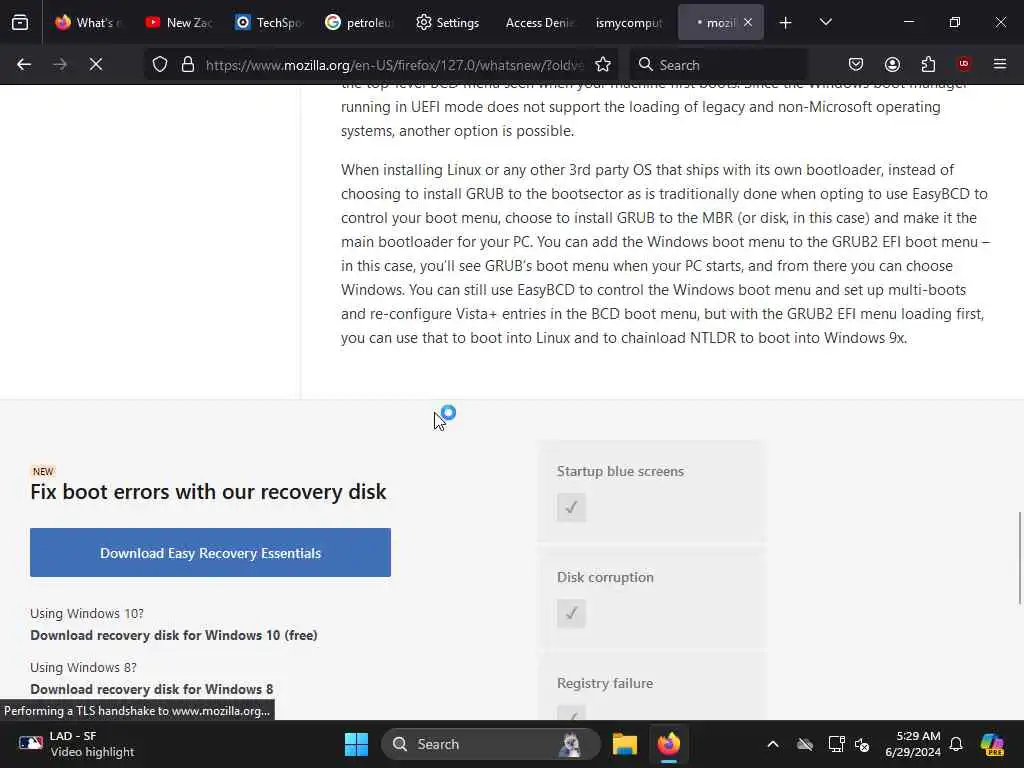The height and width of the screenshot is (768, 1024).
Task: Click Registry failure label
Action: tap(605, 683)
